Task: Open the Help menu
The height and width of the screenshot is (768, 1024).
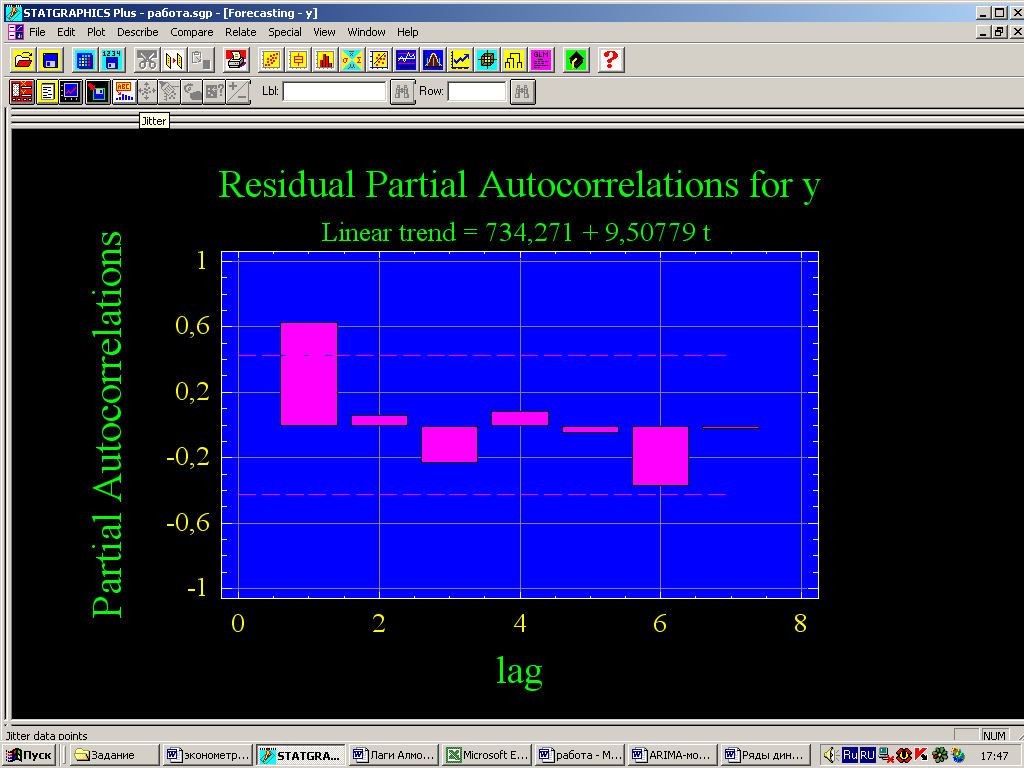Action: (408, 32)
